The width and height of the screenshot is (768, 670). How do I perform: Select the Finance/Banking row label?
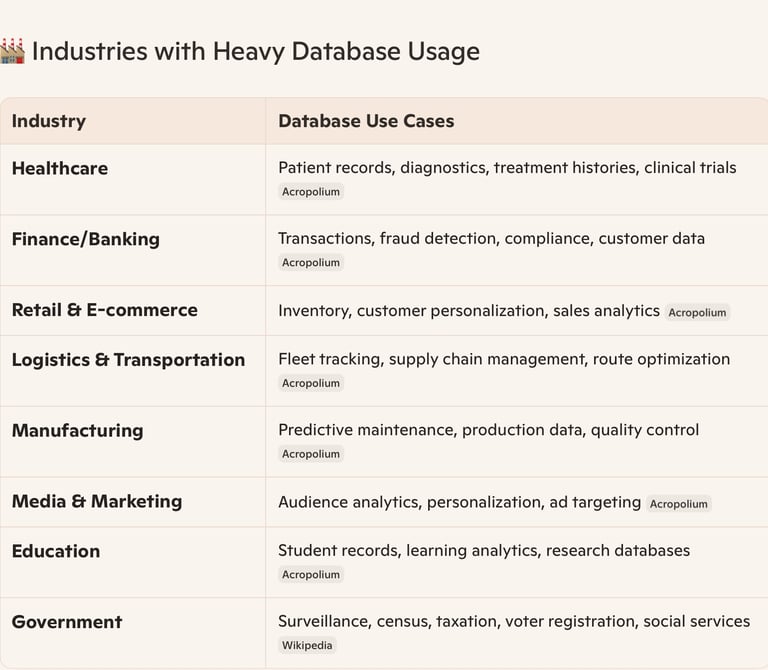[86, 239]
